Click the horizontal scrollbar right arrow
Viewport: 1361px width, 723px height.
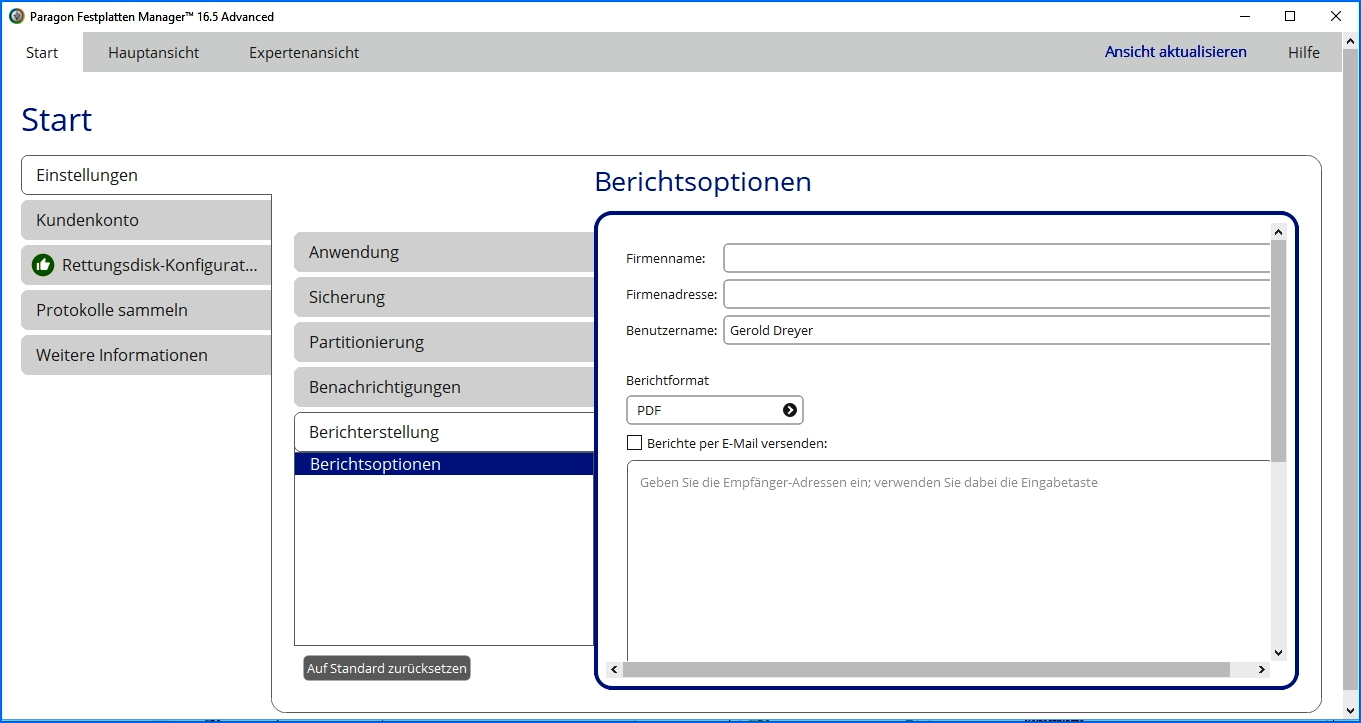click(1263, 670)
